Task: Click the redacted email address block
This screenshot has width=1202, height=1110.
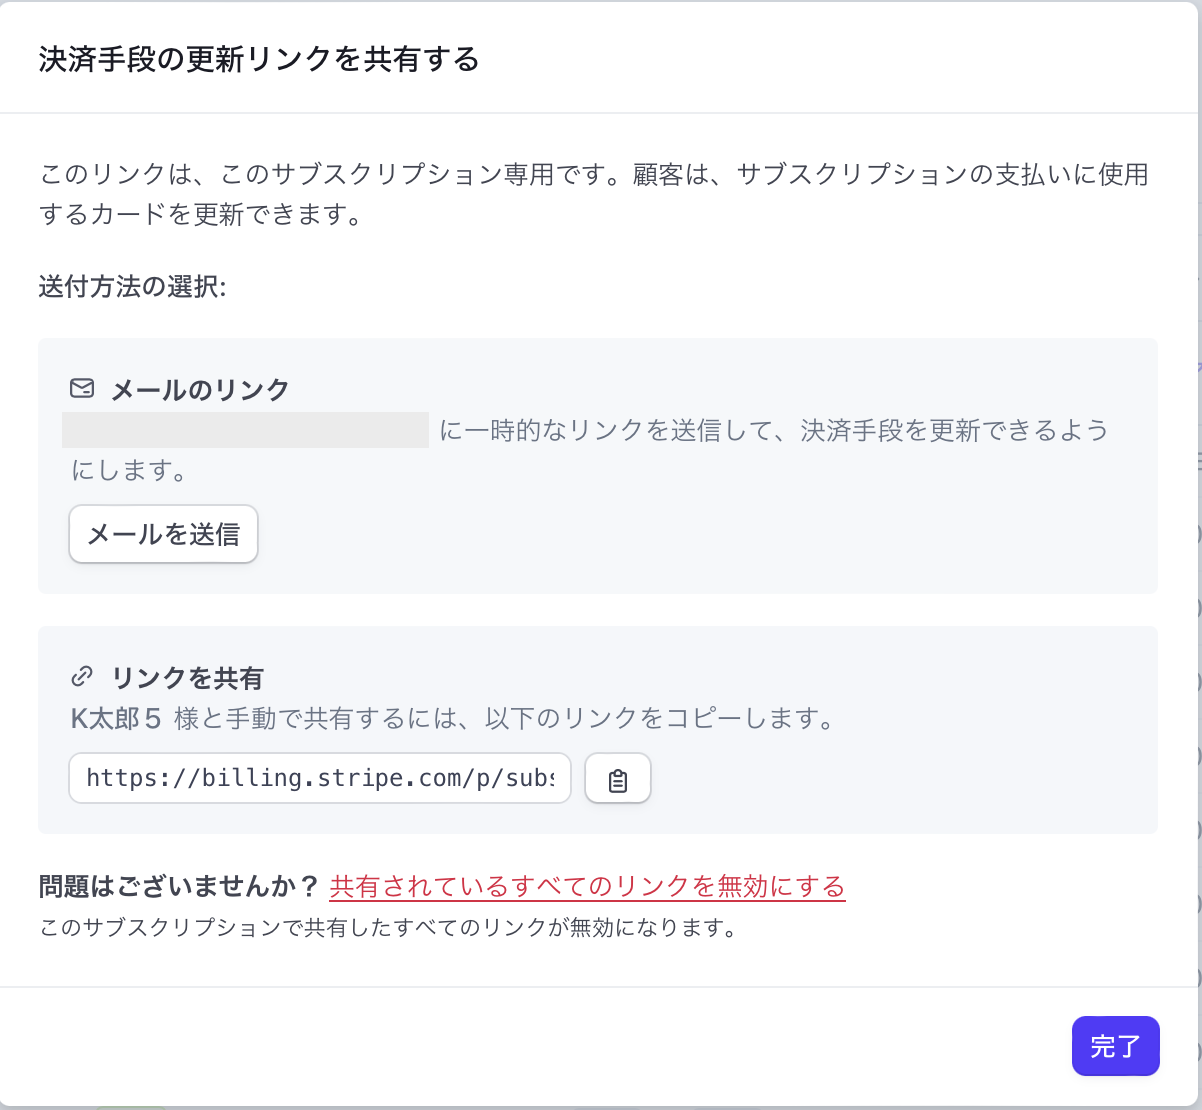Action: [x=245, y=430]
